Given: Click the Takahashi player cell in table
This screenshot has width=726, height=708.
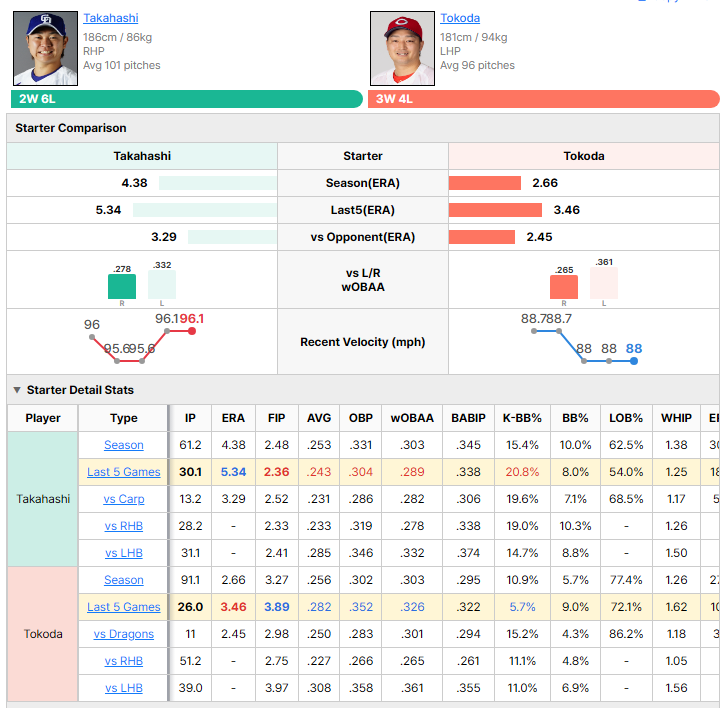Looking at the screenshot, I should pos(43,499).
